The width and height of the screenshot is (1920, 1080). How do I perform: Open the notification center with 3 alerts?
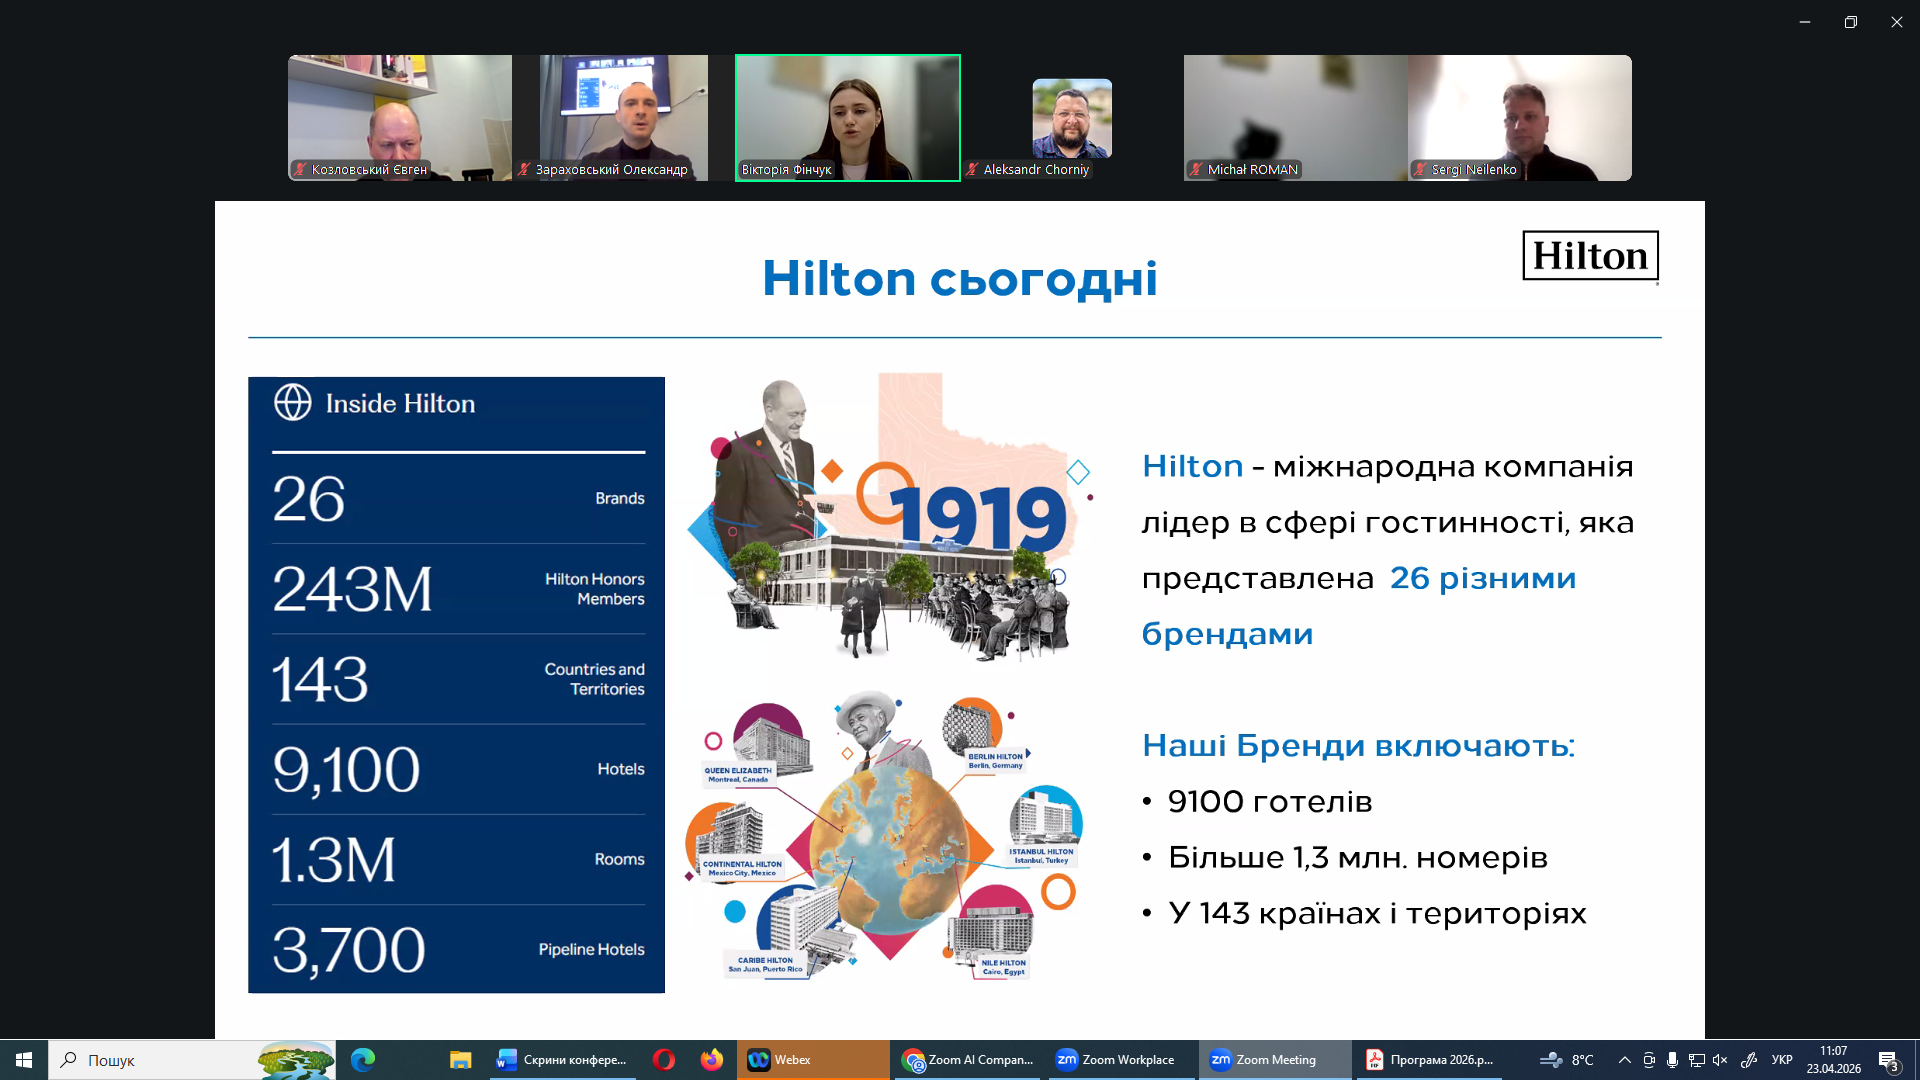(1888, 1061)
